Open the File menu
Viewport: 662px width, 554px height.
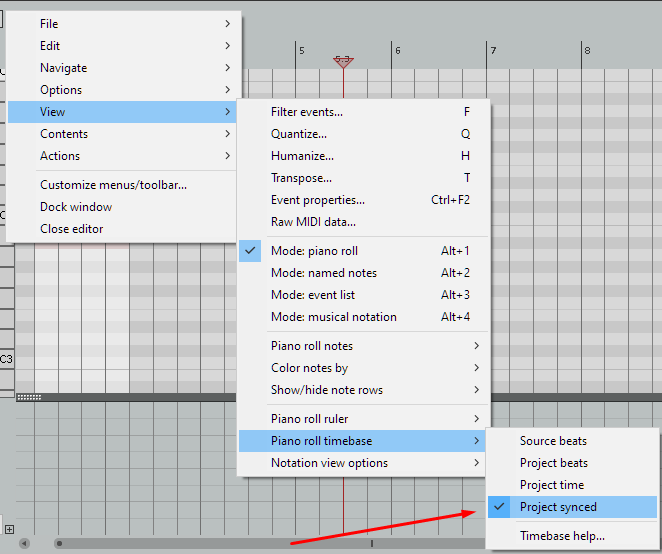(49, 24)
